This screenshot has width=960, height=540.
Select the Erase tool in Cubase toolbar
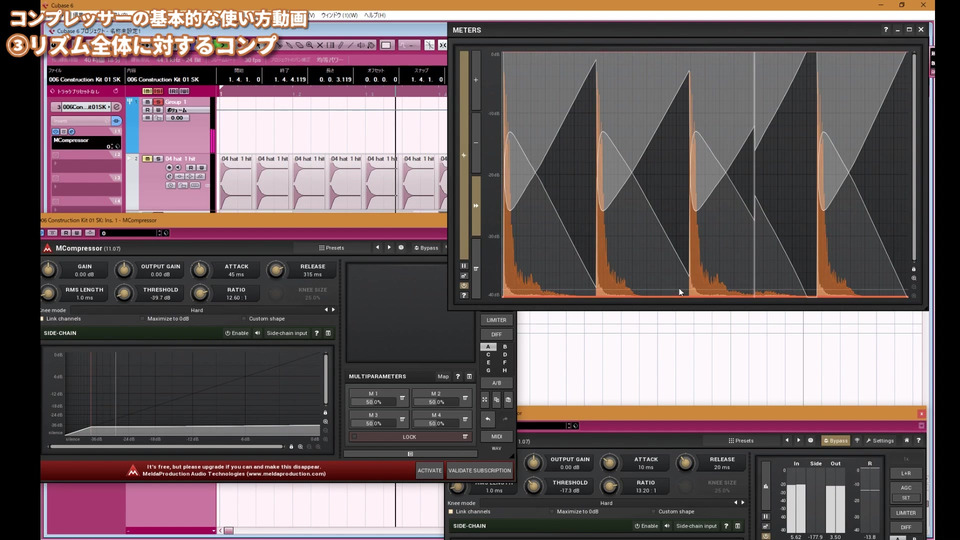coord(299,45)
